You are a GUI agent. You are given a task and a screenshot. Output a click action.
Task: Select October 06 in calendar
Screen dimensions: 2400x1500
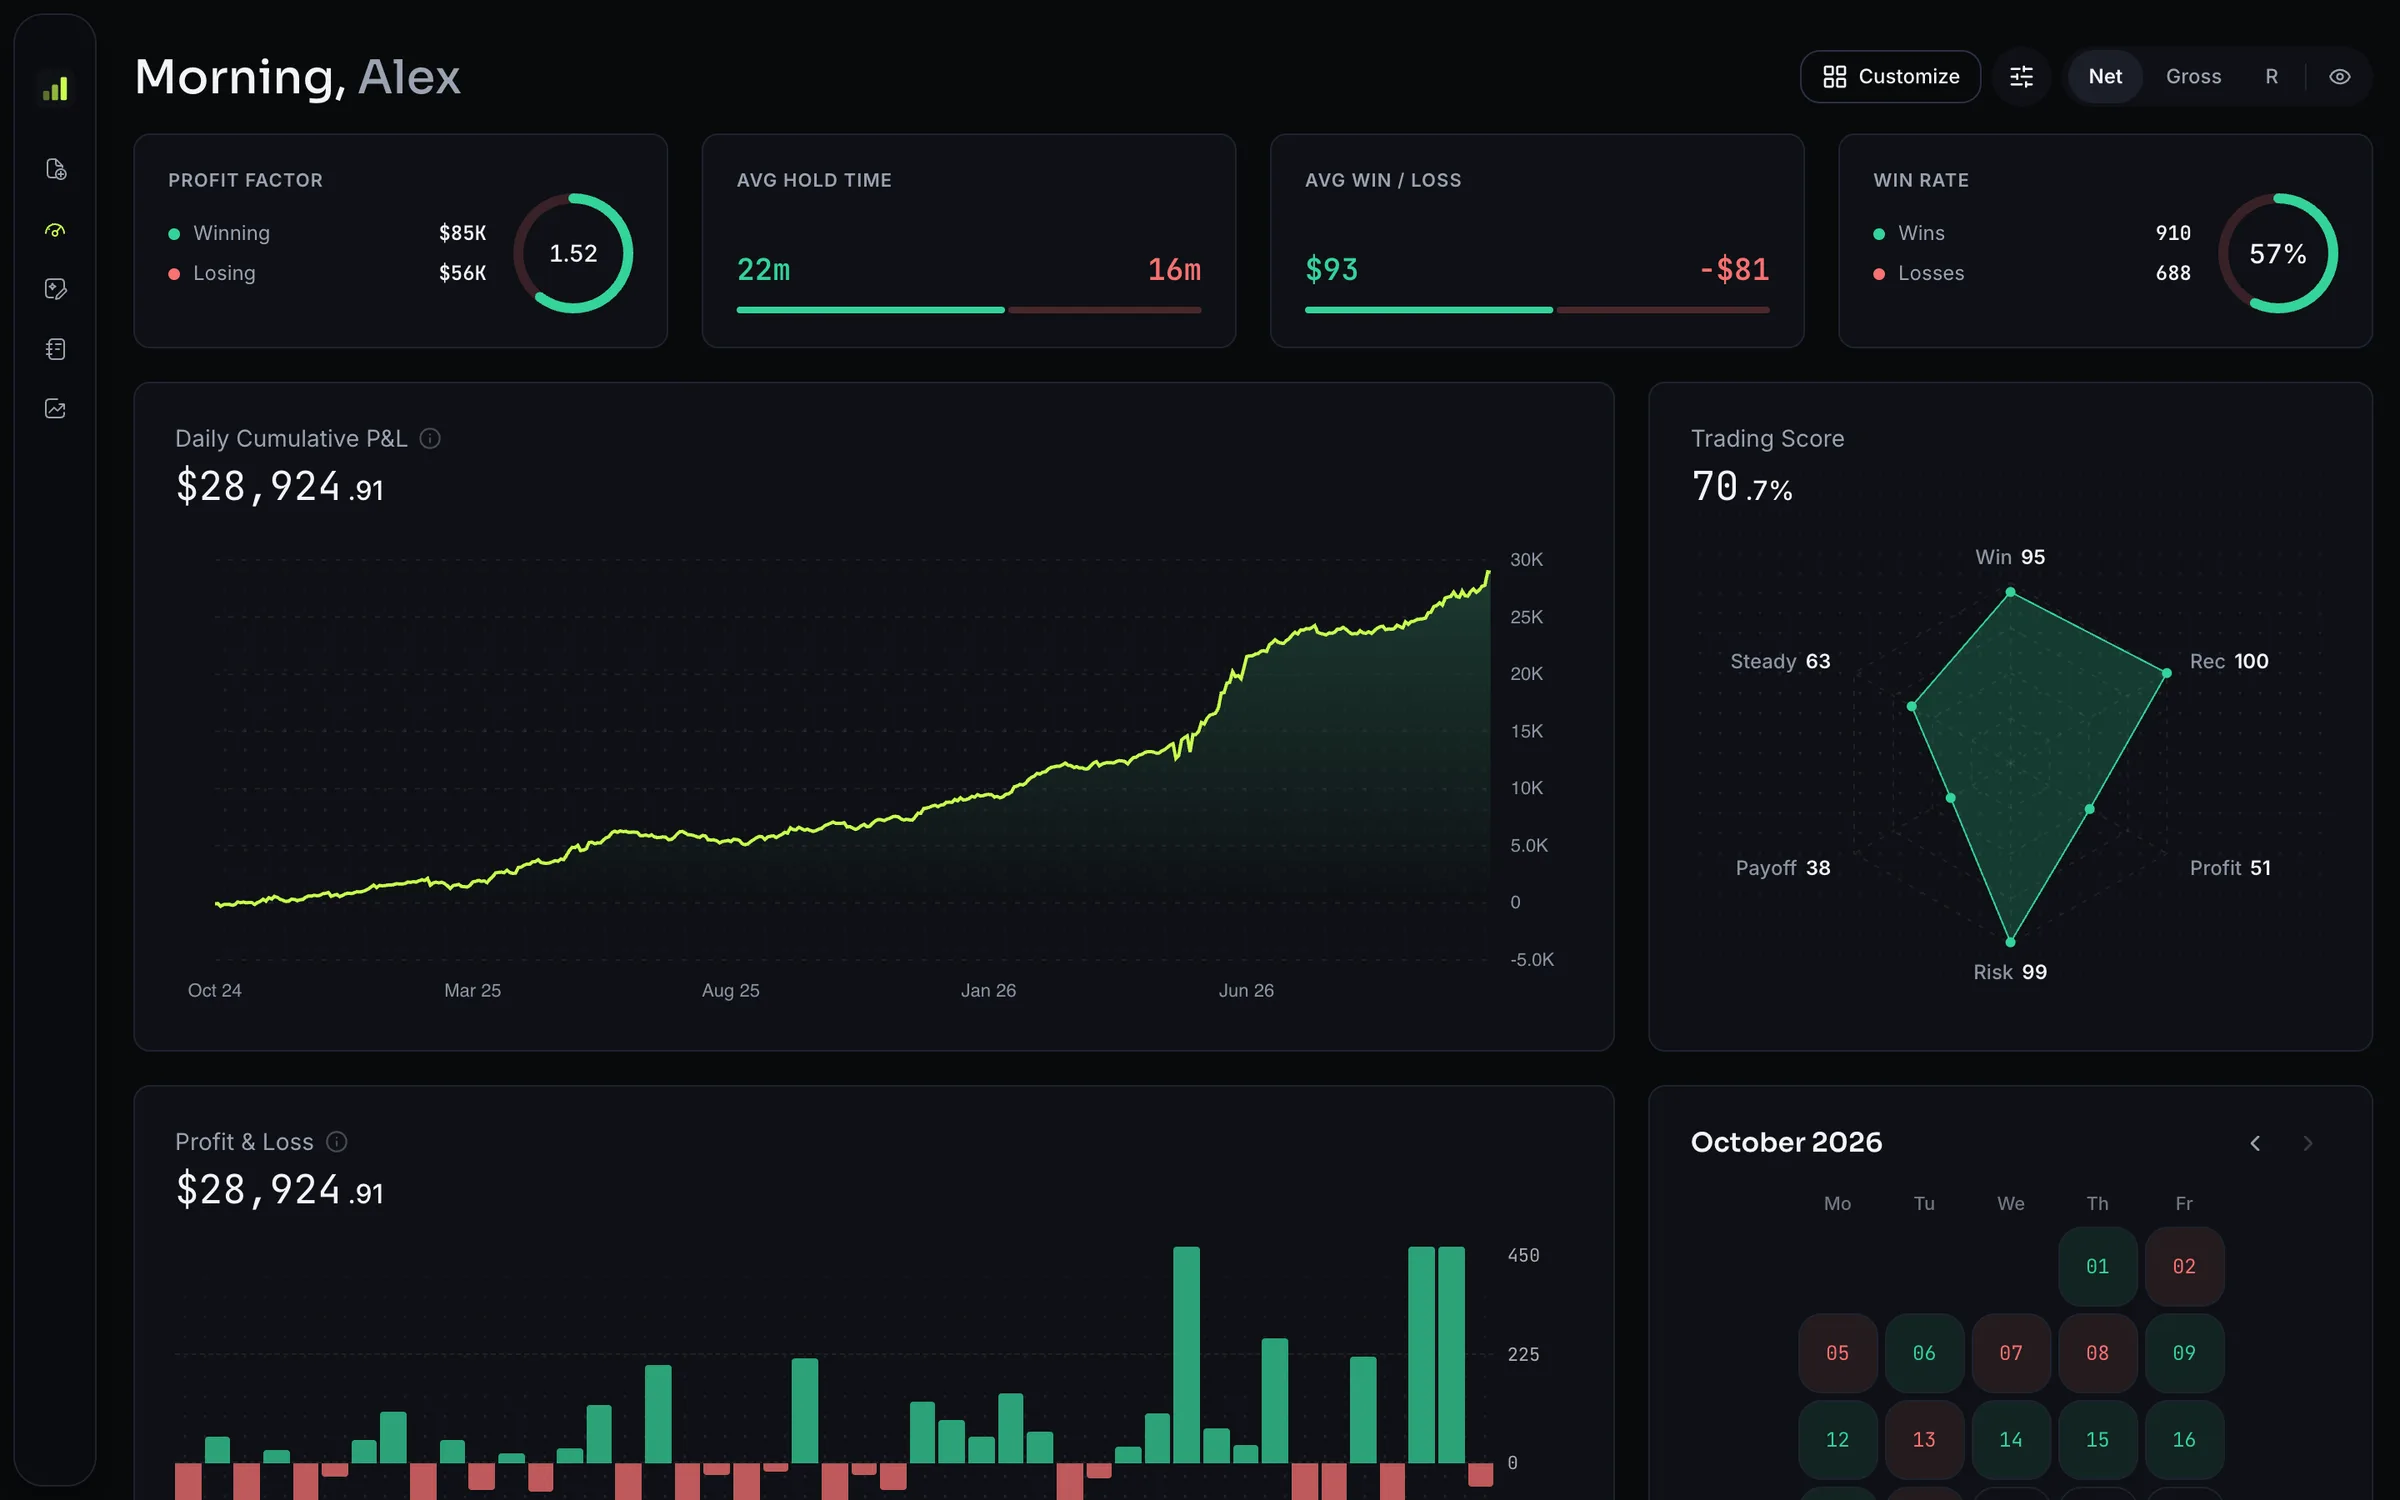1924,1353
